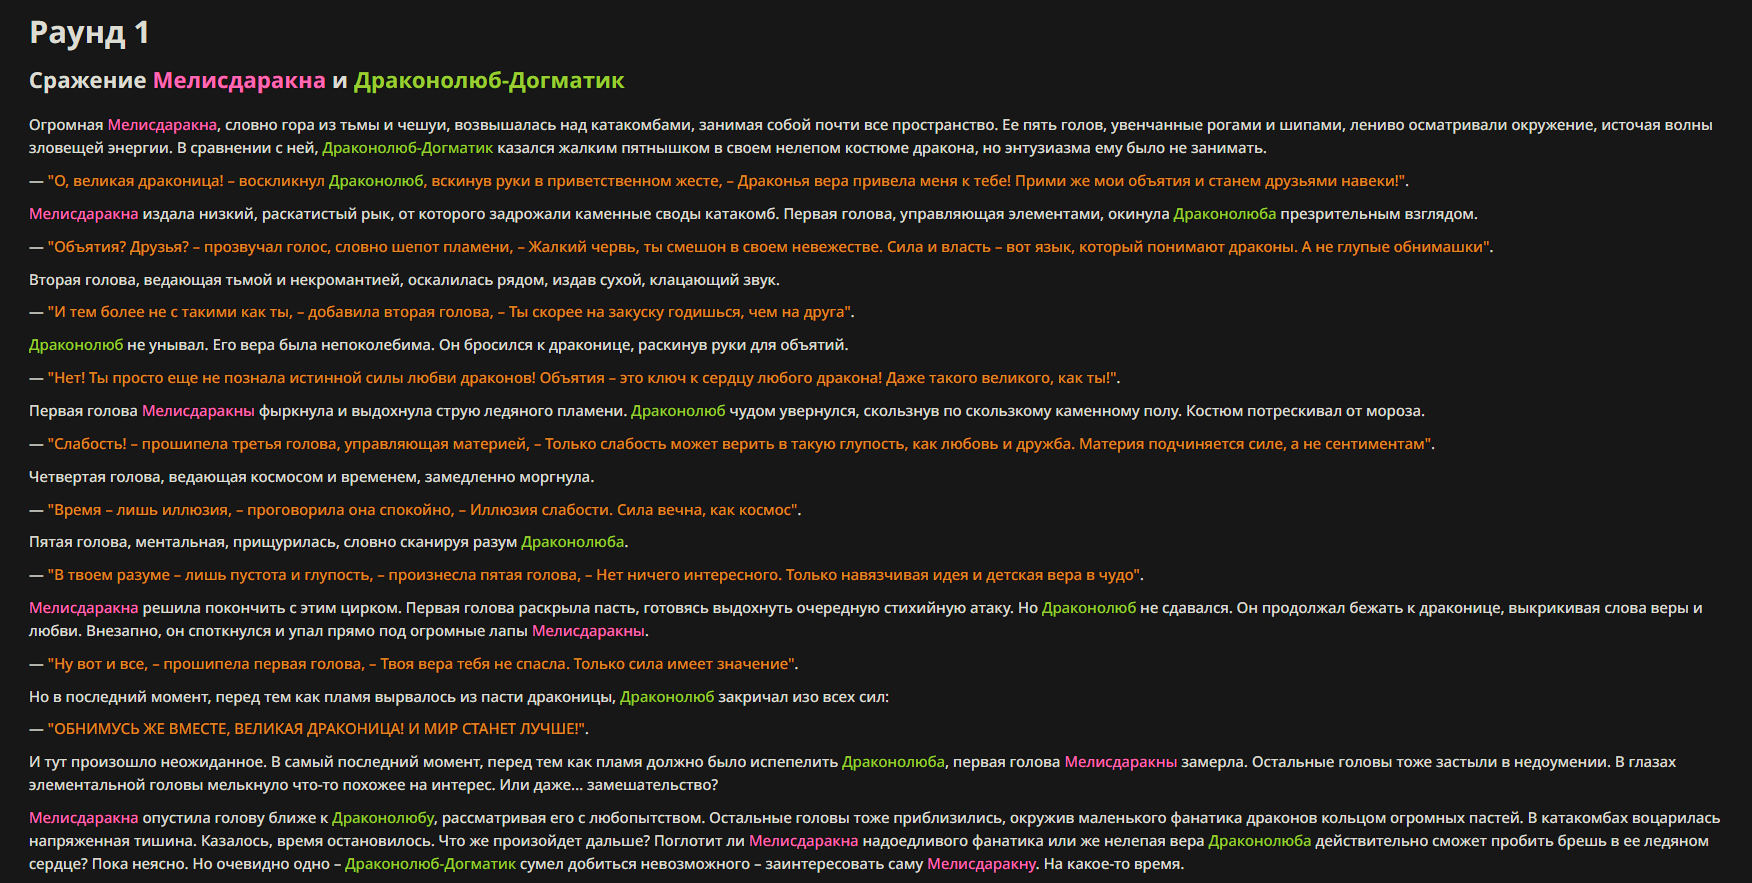Click the sentence "И тут произошло неожиданное"
Screen dimensions: 1752x883
tap(148, 762)
